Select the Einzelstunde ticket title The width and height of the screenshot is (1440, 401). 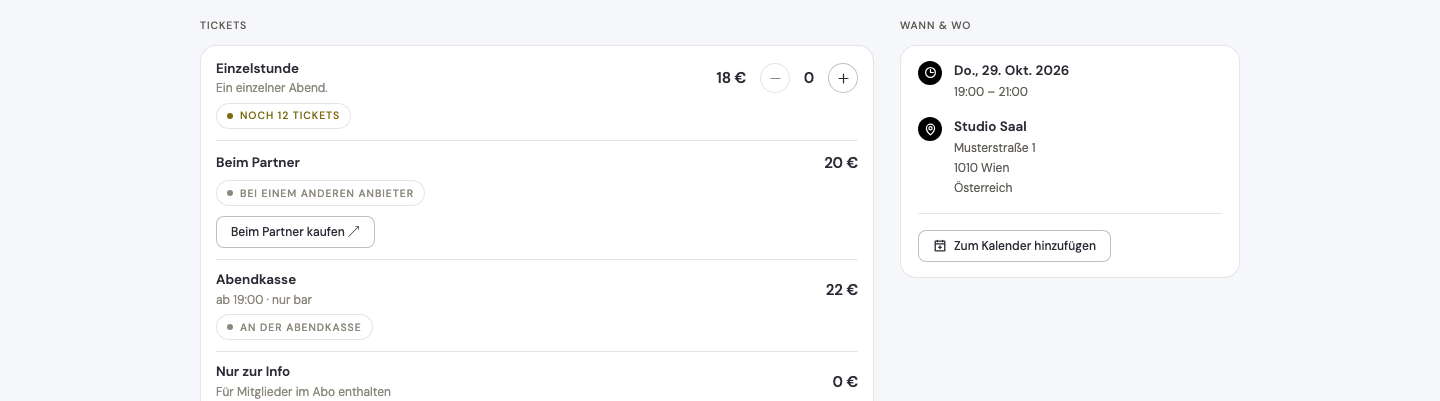click(257, 69)
